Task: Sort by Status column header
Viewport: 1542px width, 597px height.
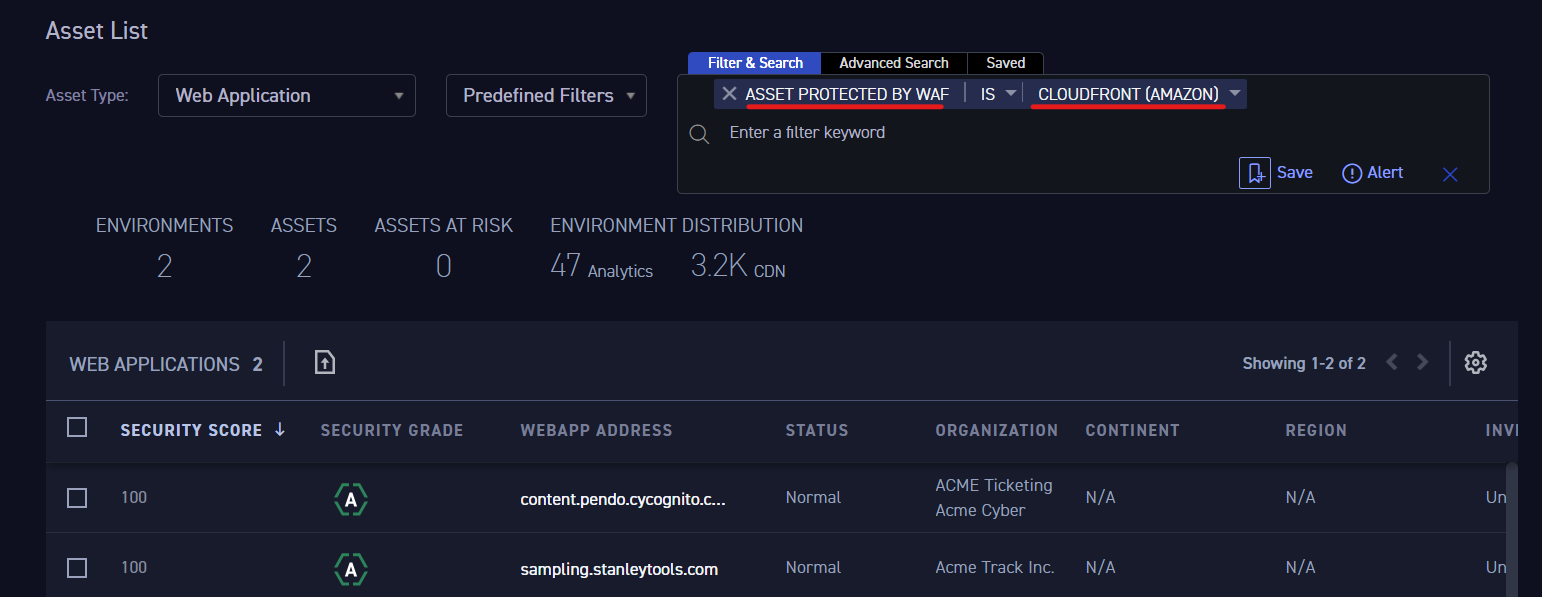Action: point(817,430)
